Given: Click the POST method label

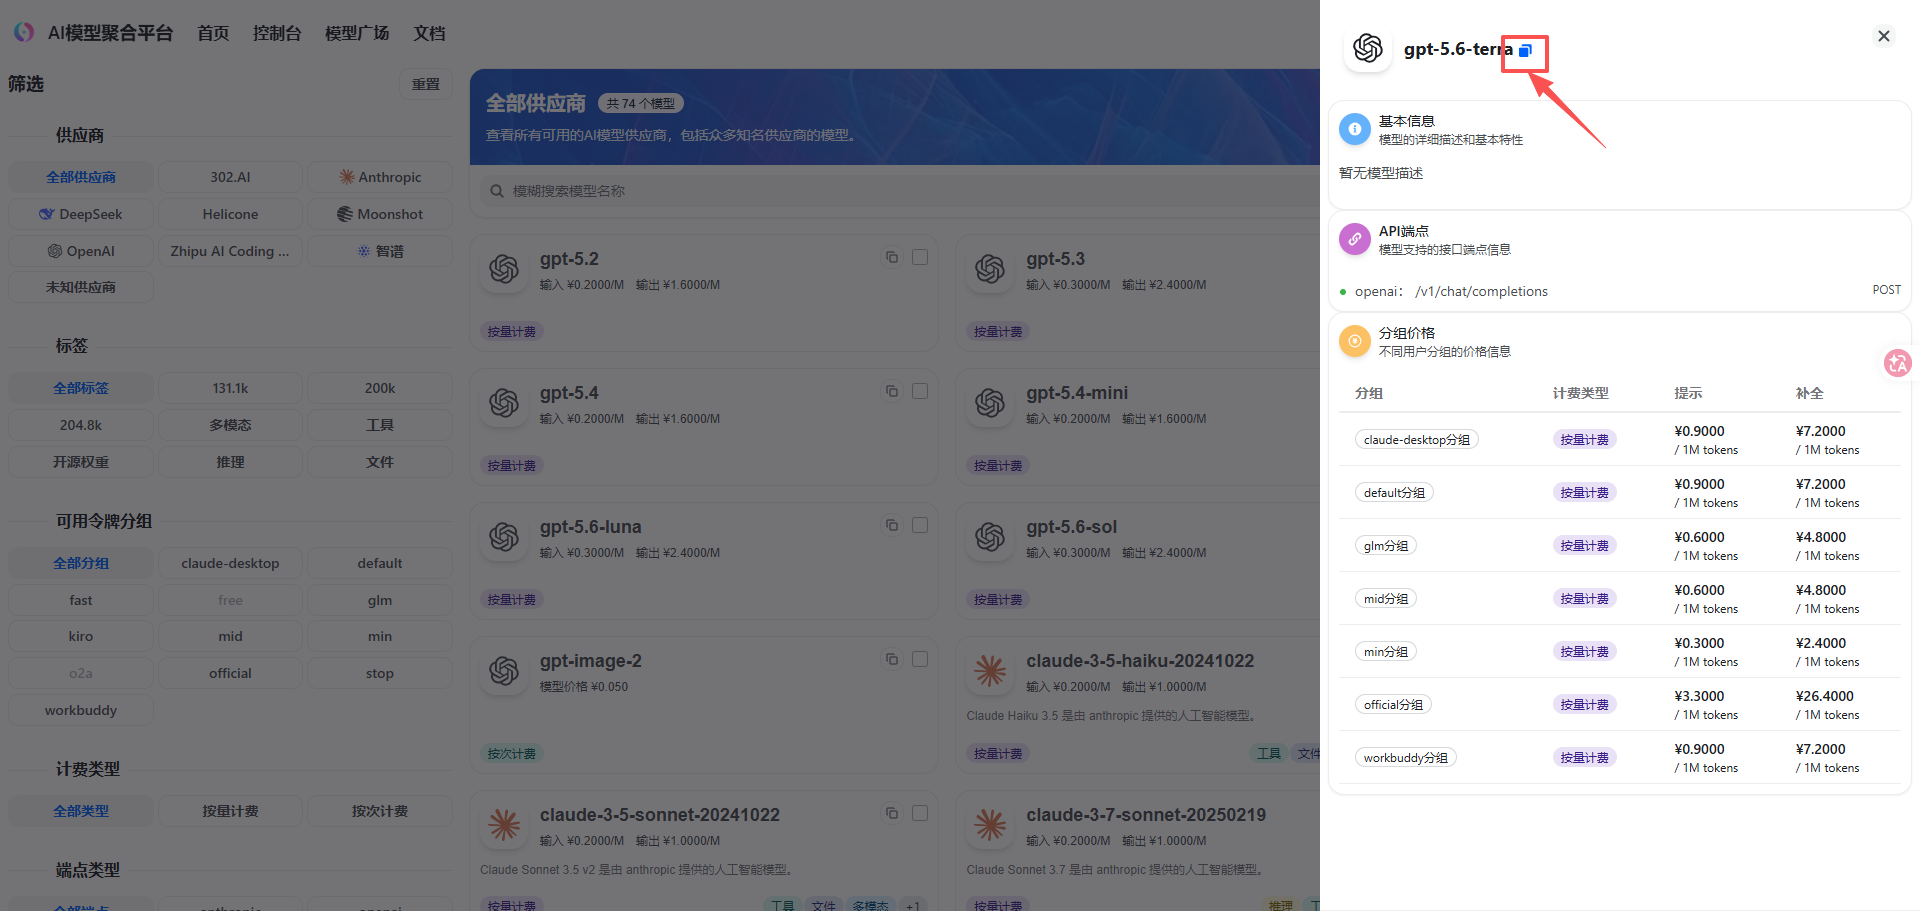Looking at the screenshot, I should click(1887, 290).
